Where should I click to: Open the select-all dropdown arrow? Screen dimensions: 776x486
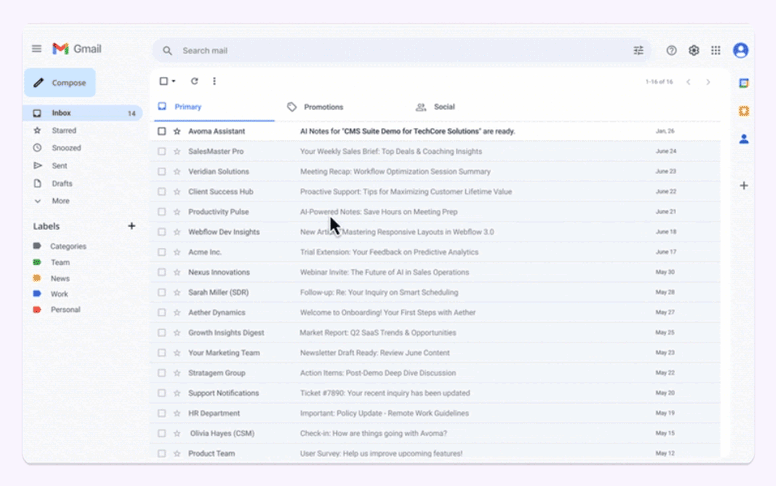(x=174, y=81)
